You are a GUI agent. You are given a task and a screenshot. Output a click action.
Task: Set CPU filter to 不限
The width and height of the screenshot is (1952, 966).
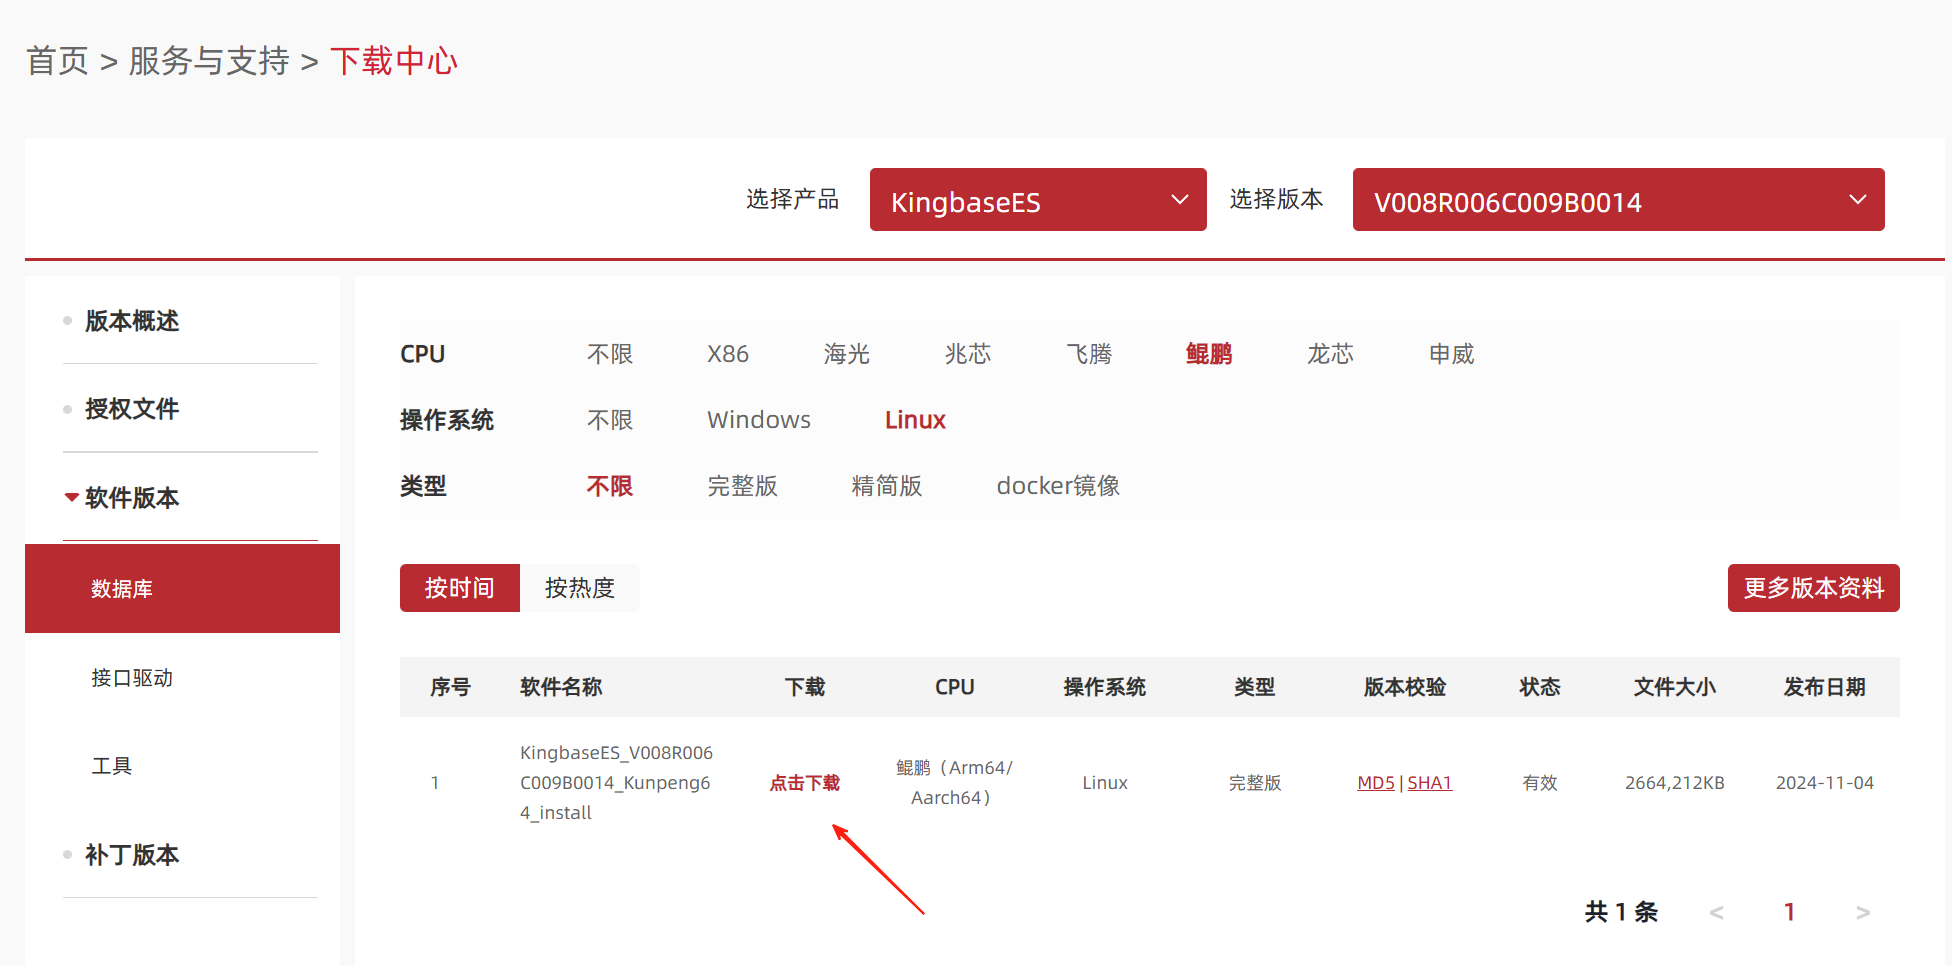pyautogui.click(x=610, y=354)
